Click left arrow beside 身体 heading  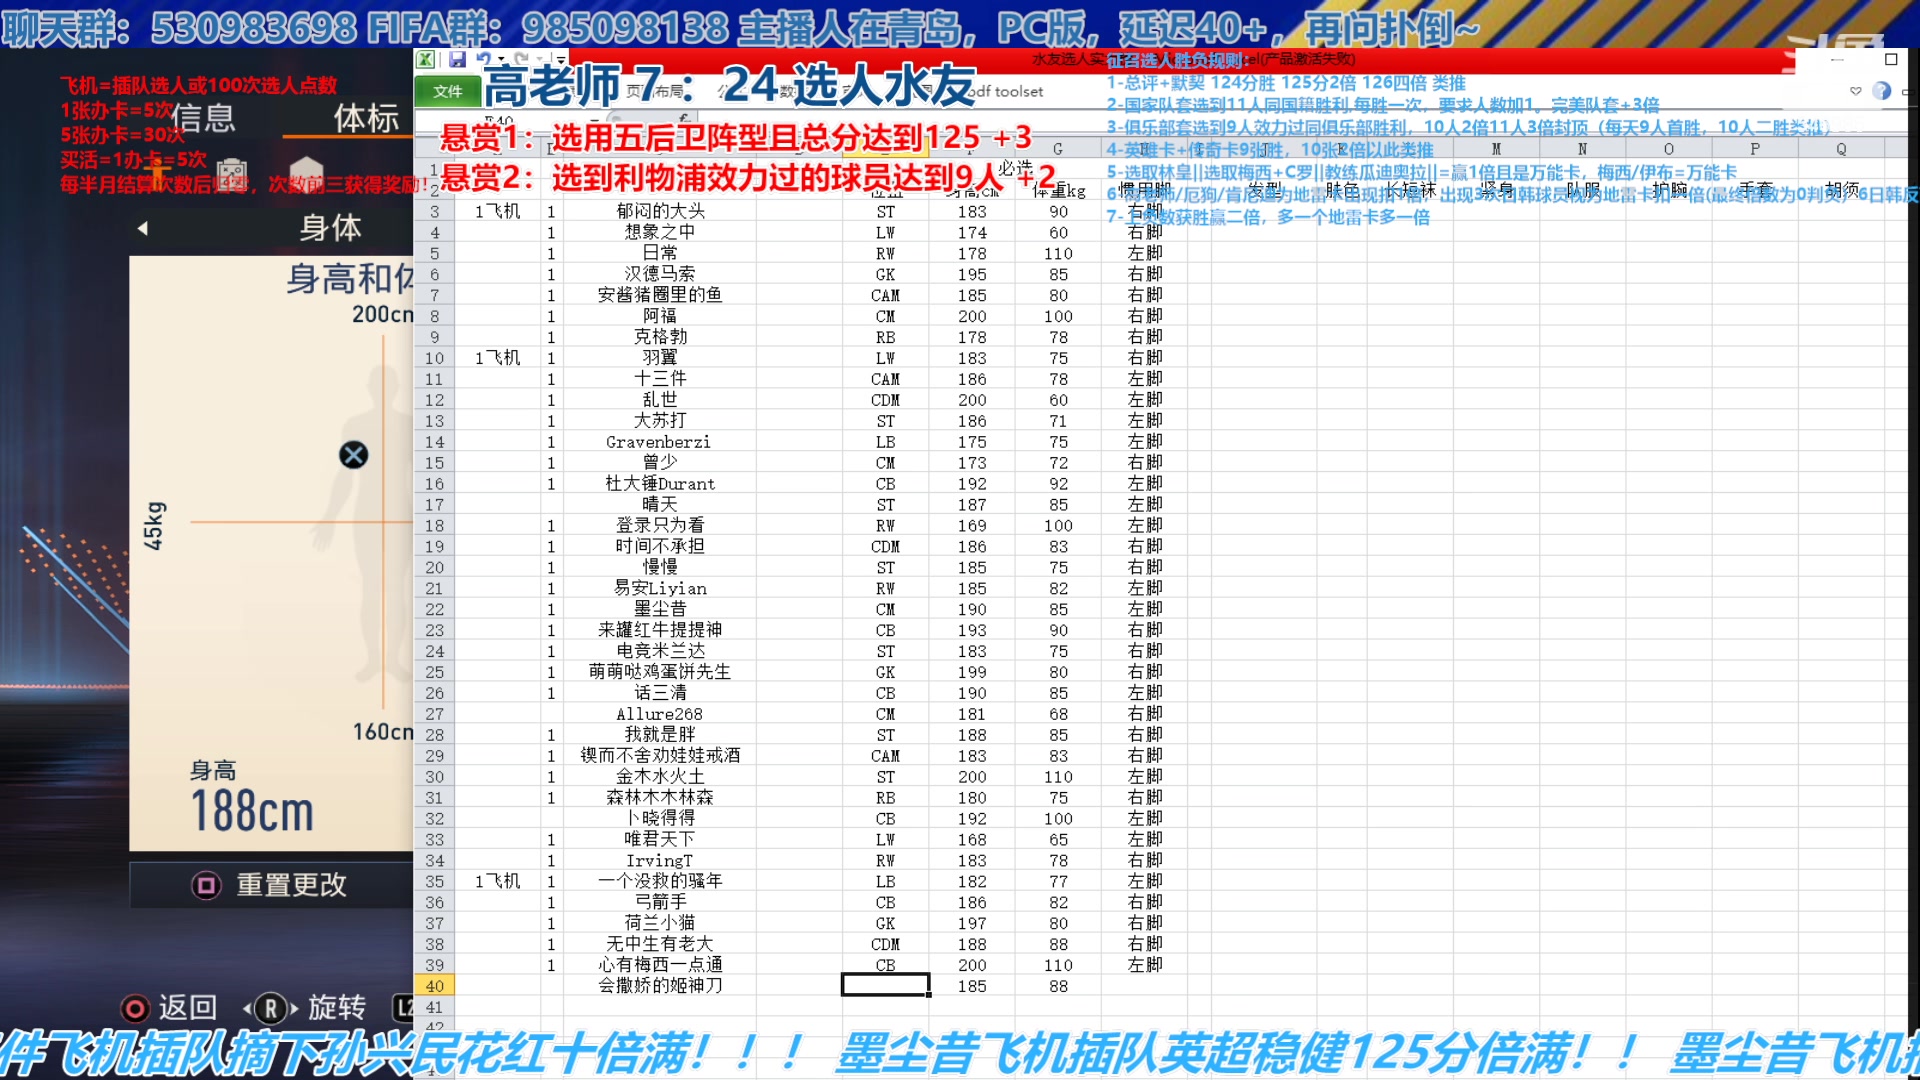point(142,228)
